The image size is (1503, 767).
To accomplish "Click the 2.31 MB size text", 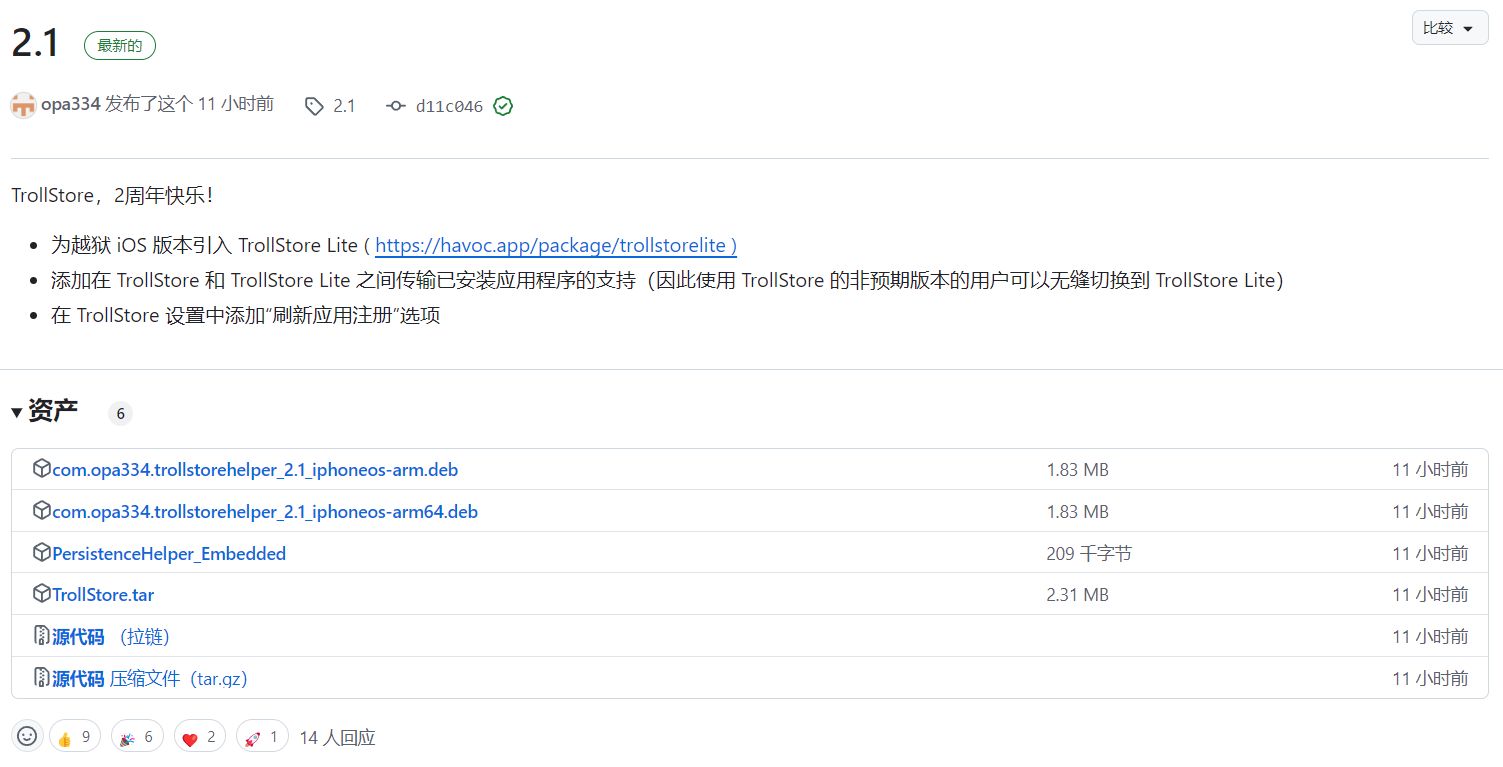I will (x=1078, y=595).
